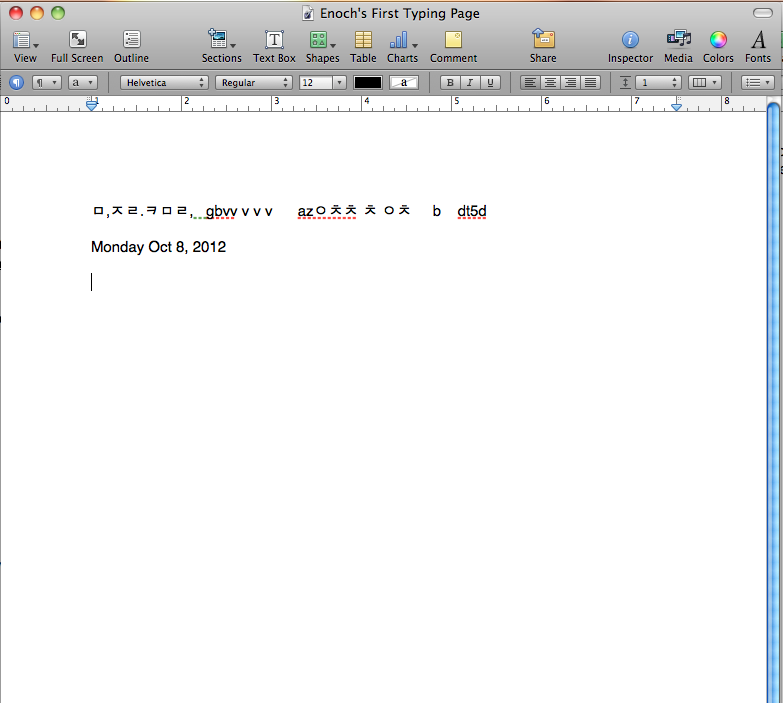Open the columns layout dropdown
The height and width of the screenshot is (703, 783).
(x=705, y=82)
